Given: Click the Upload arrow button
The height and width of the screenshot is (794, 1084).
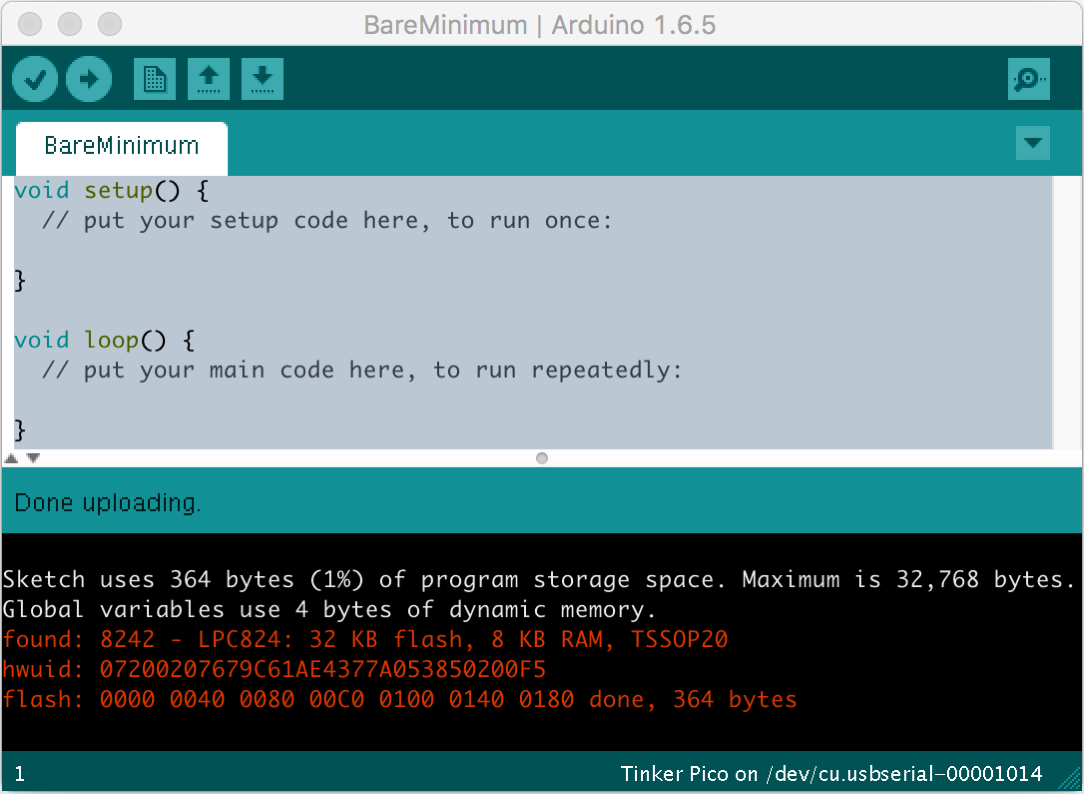Looking at the screenshot, I should 88,79.
